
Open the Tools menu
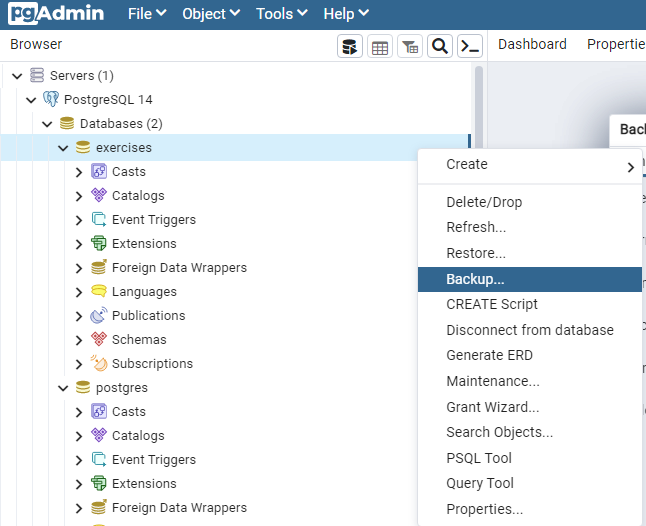pos(282,14)
